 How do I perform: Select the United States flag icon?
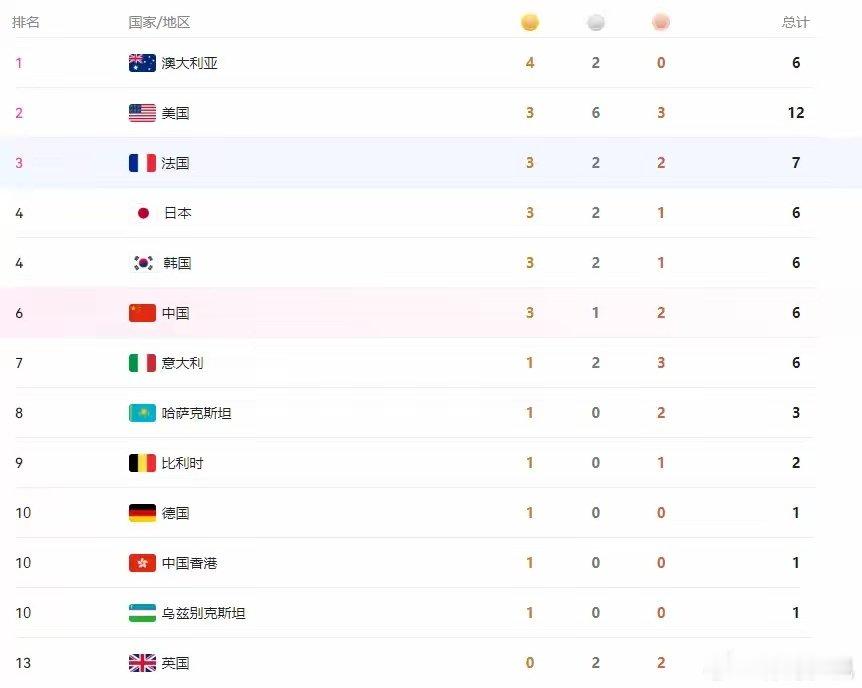coord(142,113)
